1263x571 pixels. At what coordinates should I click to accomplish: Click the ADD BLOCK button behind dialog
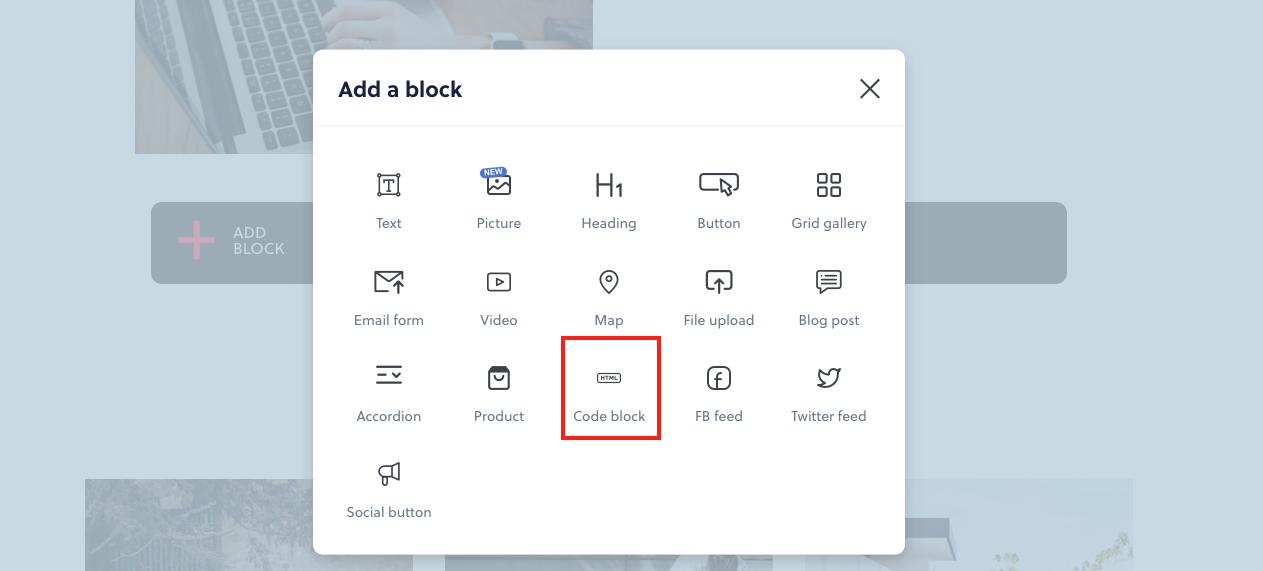pos(232,242)
